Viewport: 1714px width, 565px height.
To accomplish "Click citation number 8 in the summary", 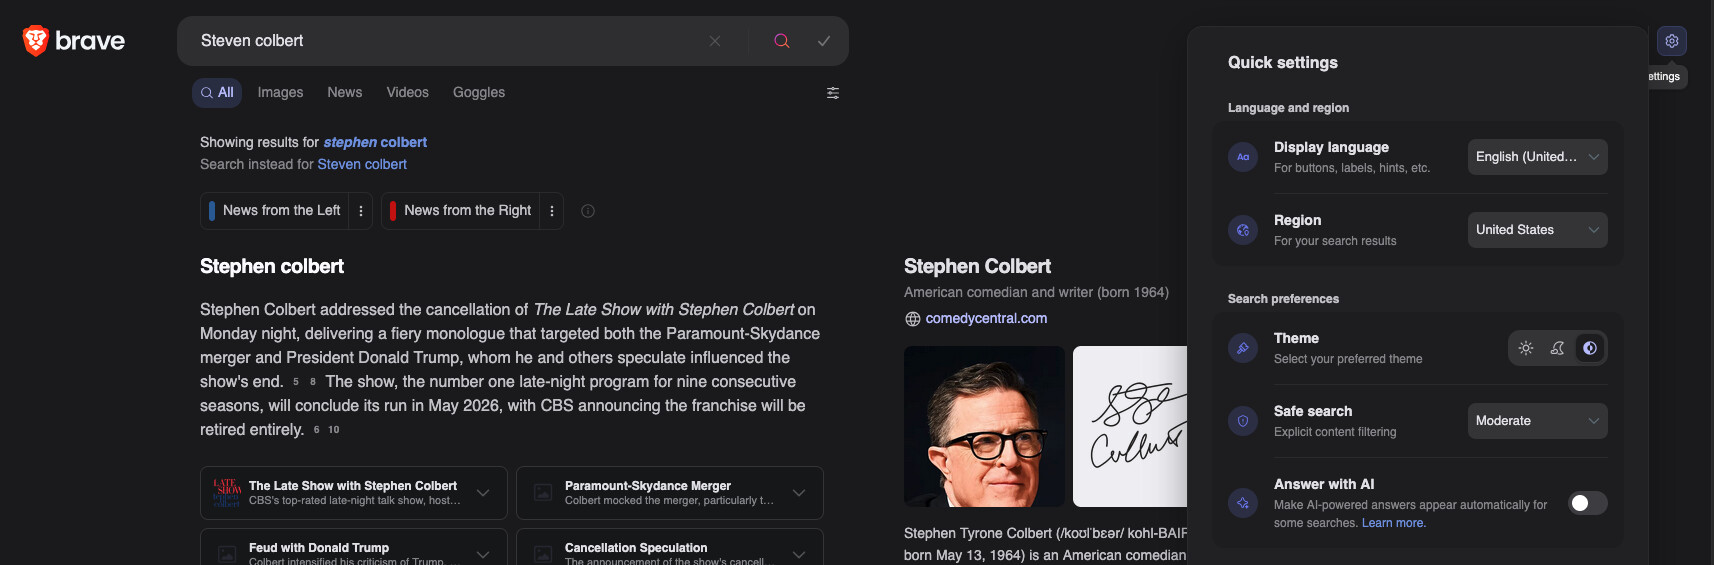I will click(313, 382).
